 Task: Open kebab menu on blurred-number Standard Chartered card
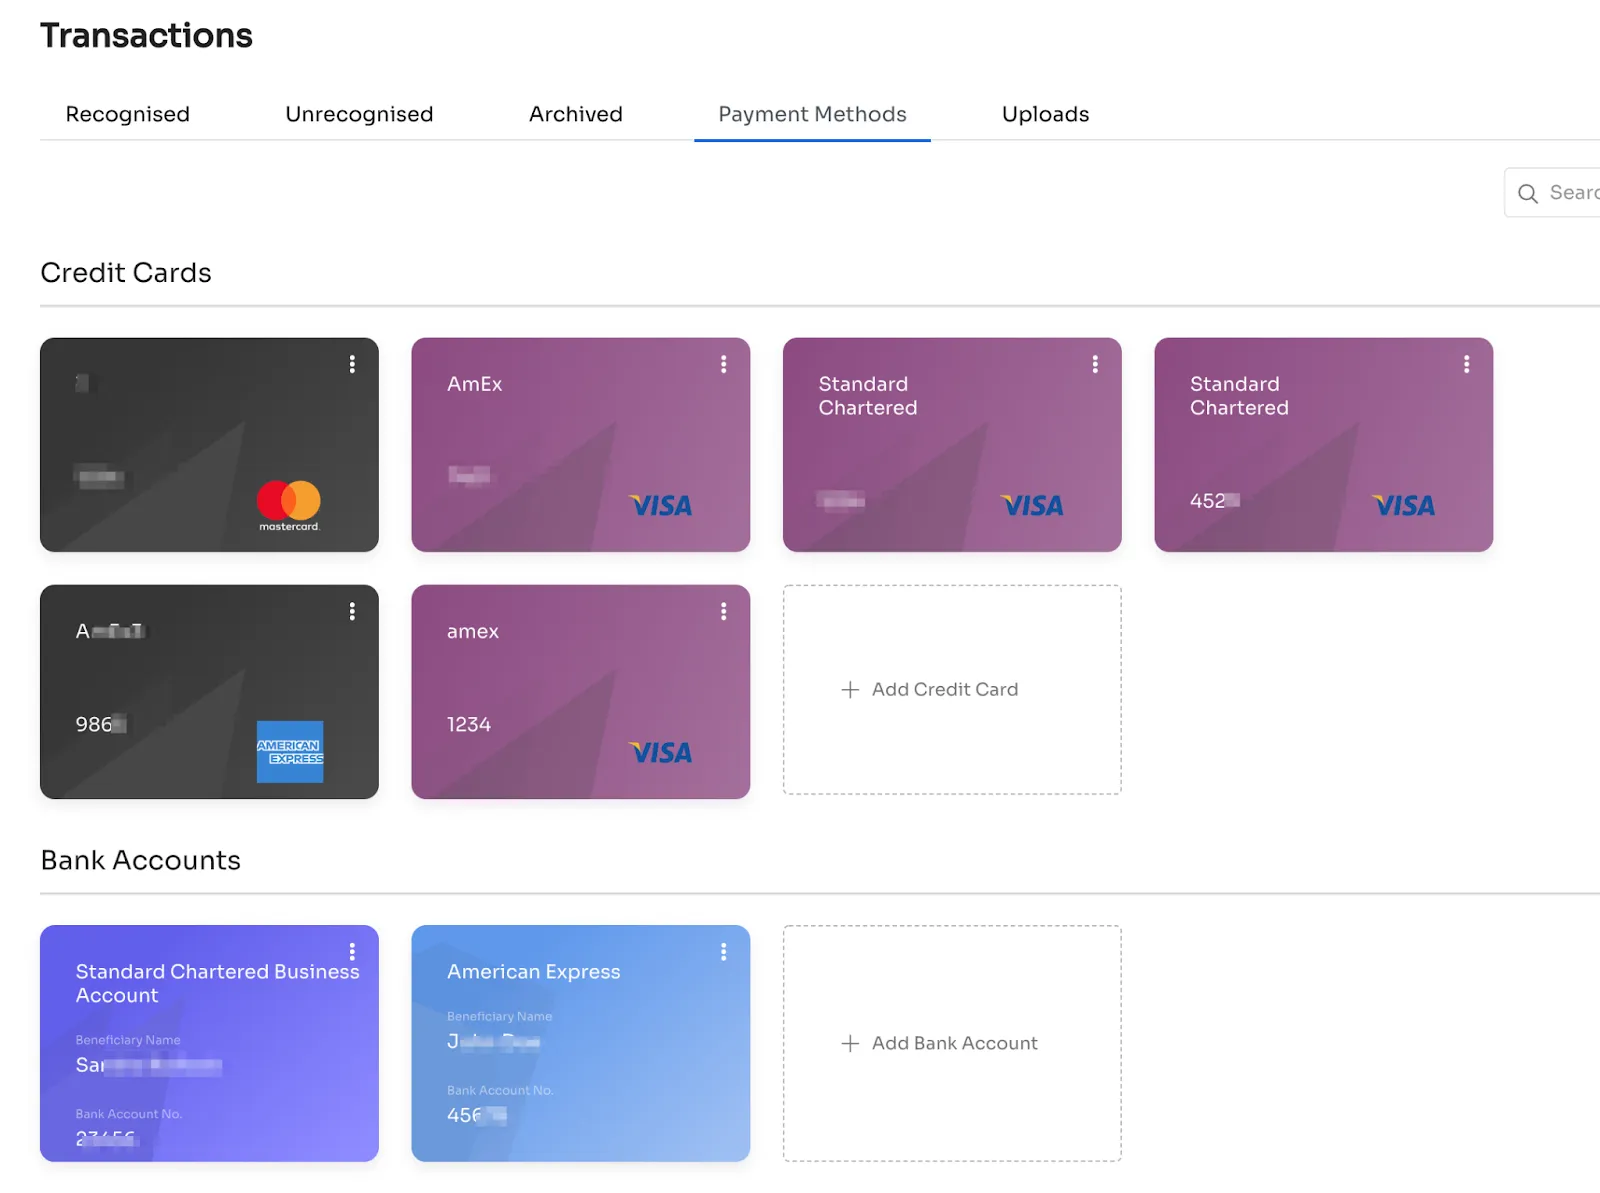pyautogui.click(x=1095, y=364)
